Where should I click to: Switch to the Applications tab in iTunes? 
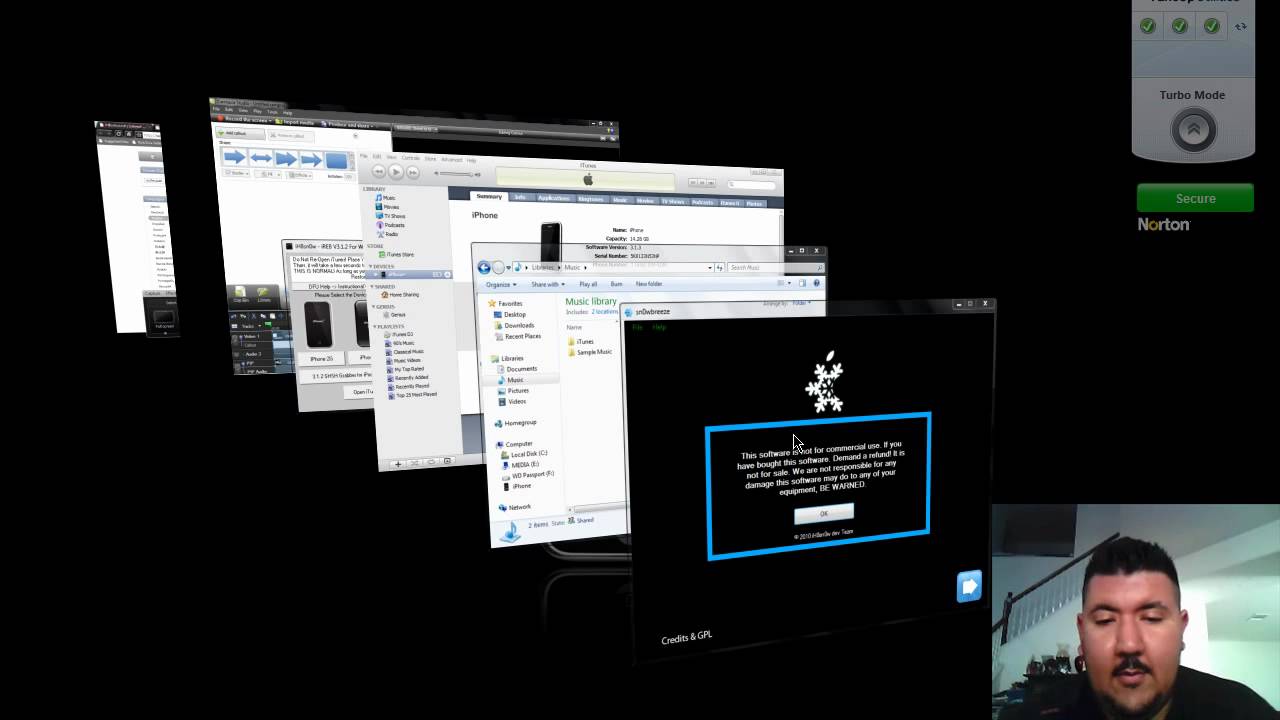pyautogui.click(x=553, y=198)
